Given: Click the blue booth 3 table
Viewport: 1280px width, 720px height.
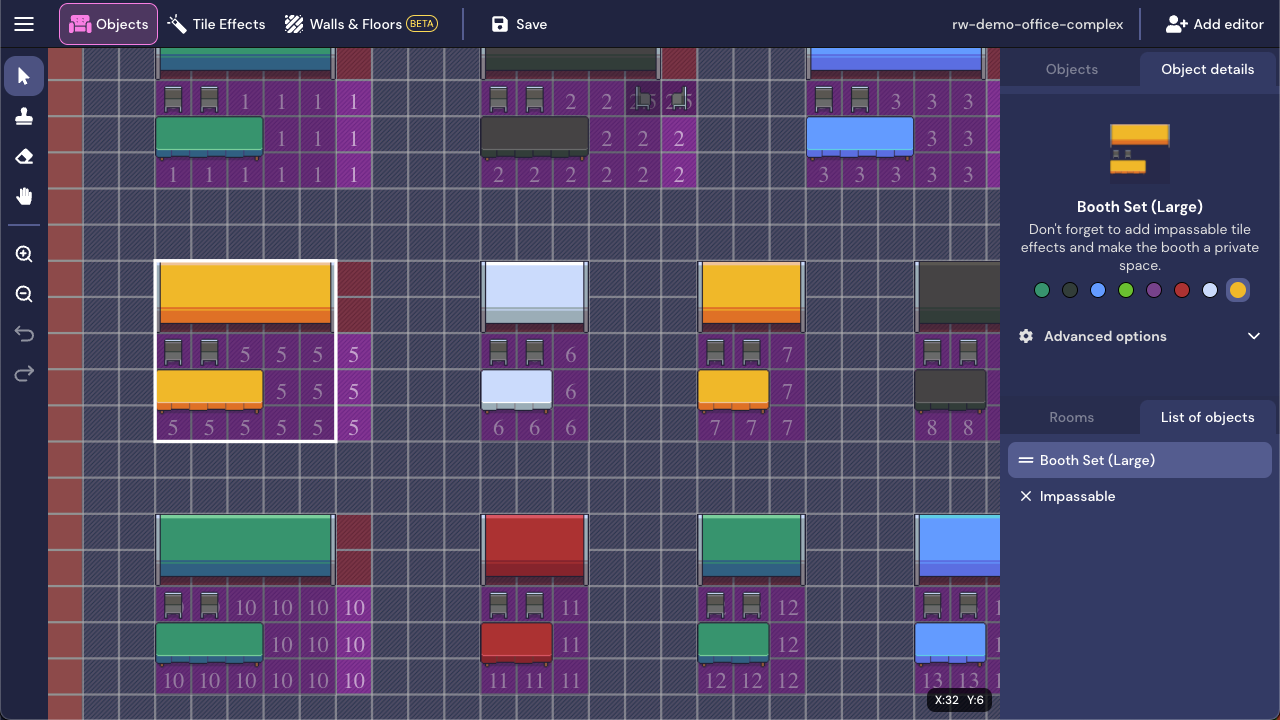Looking at the screenshot, I should click(x=860, y=138).
